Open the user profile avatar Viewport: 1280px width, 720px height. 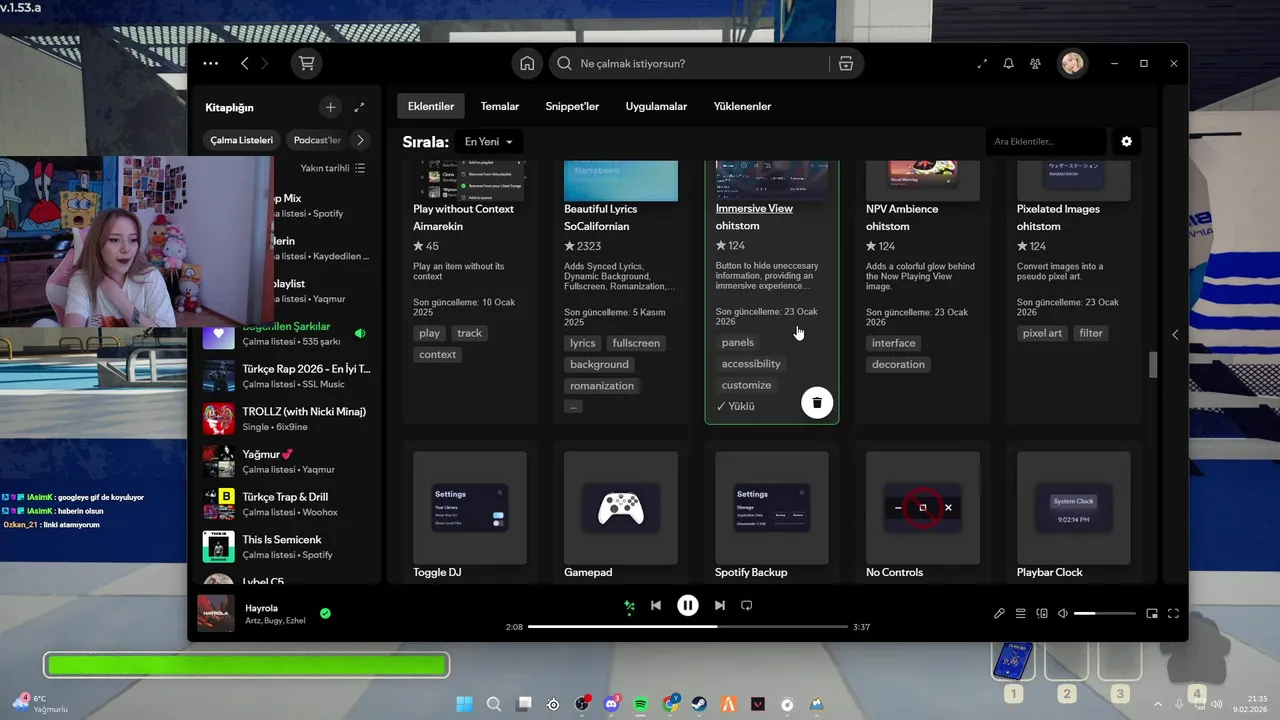point(1072,63)
